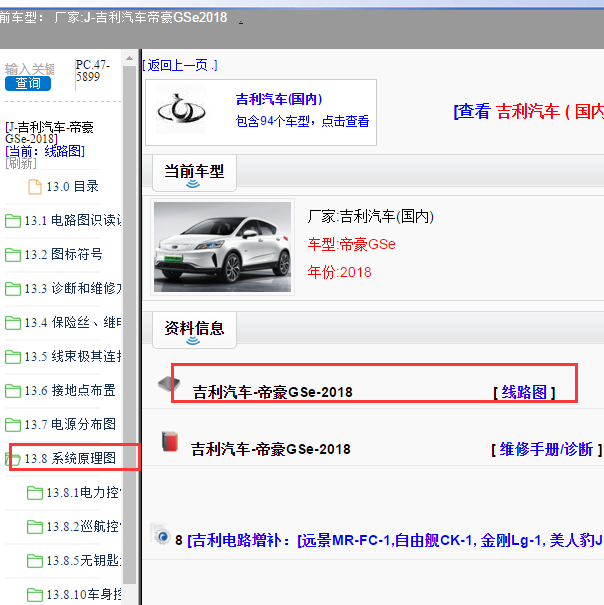Open the 维修手册/诊断 link

[546, 450]
